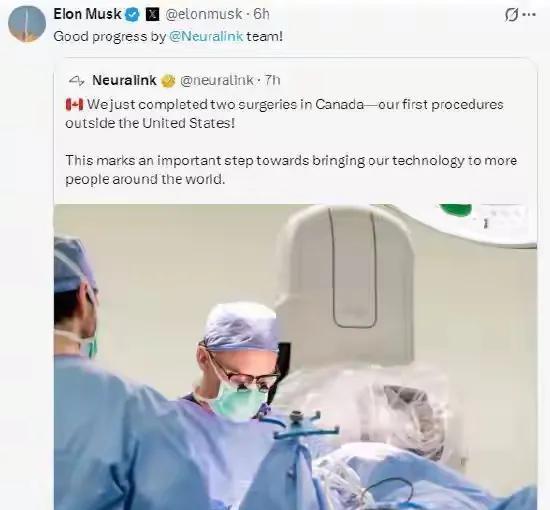Open the Elon Musk display name
This screenshot has height=510, width=550.
tap(87, 14)
